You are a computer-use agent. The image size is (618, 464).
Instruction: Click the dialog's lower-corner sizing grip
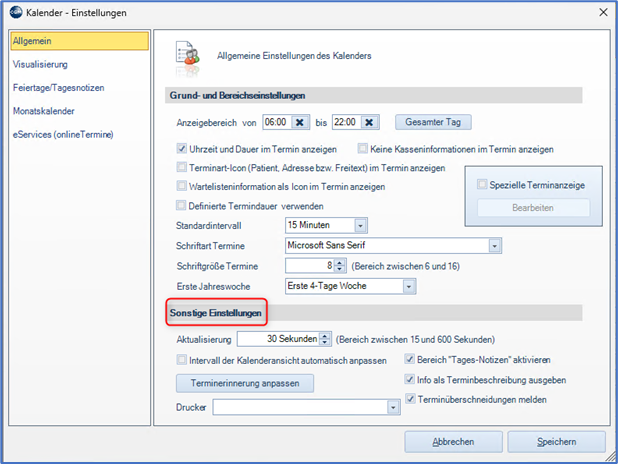(611, 457)
